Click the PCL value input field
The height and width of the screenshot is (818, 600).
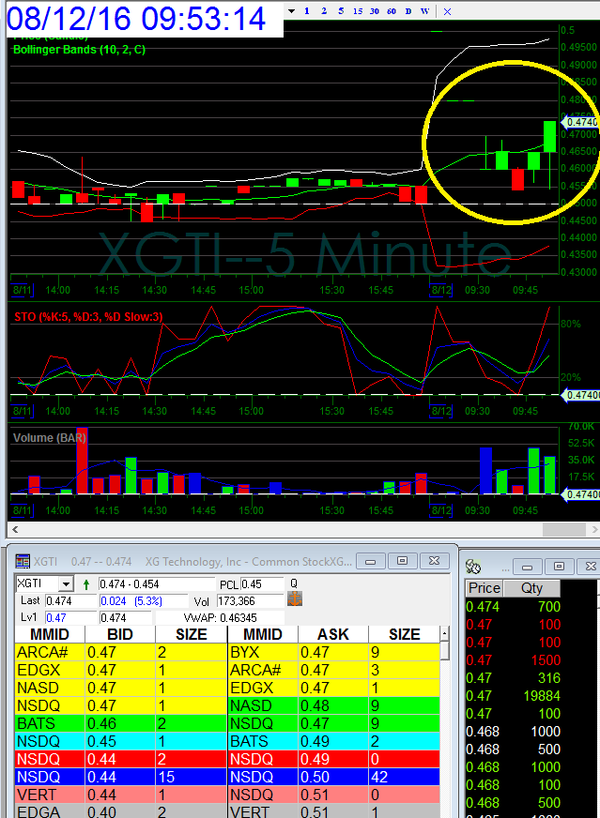tap(265, 583)
